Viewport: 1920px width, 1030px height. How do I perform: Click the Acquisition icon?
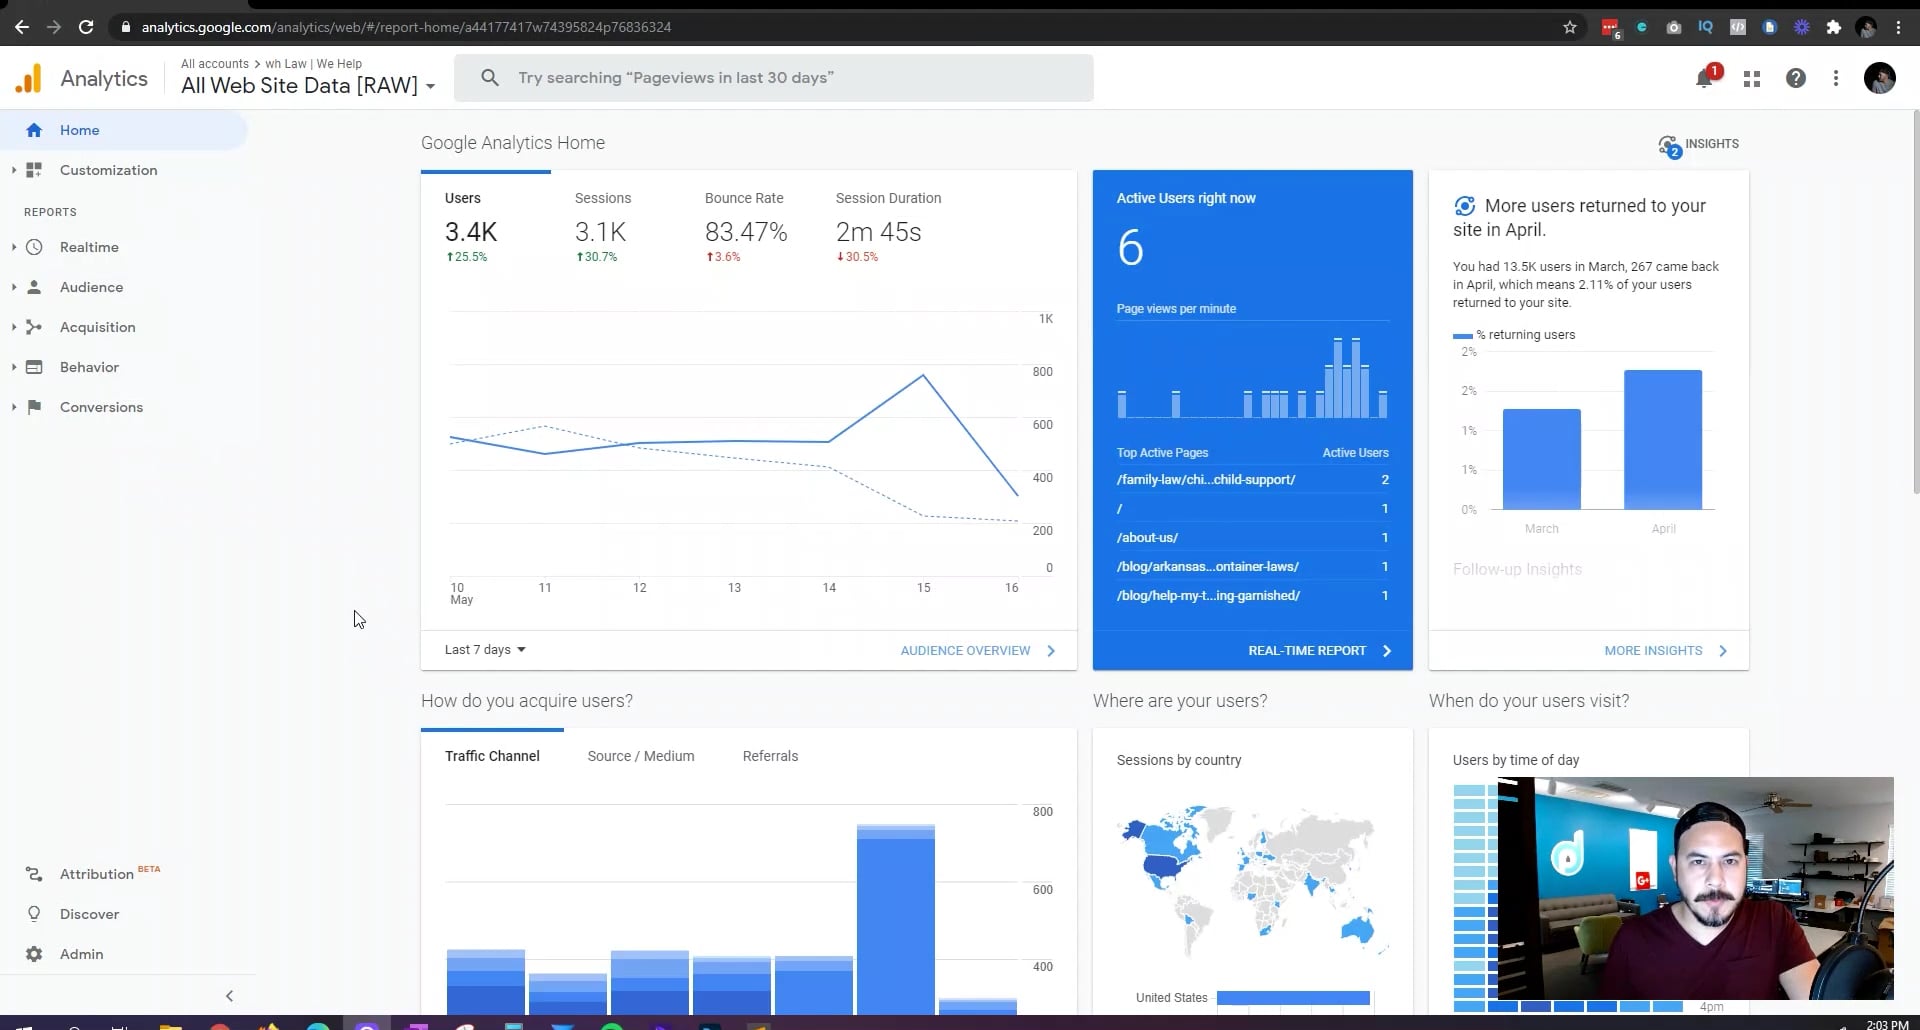click(x=34, y=327)
